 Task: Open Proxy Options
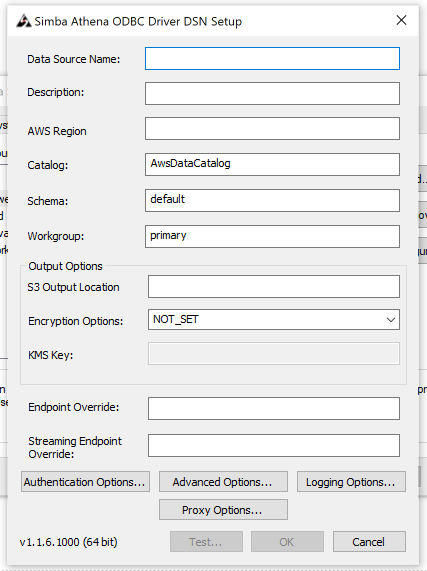click(223, 510)
